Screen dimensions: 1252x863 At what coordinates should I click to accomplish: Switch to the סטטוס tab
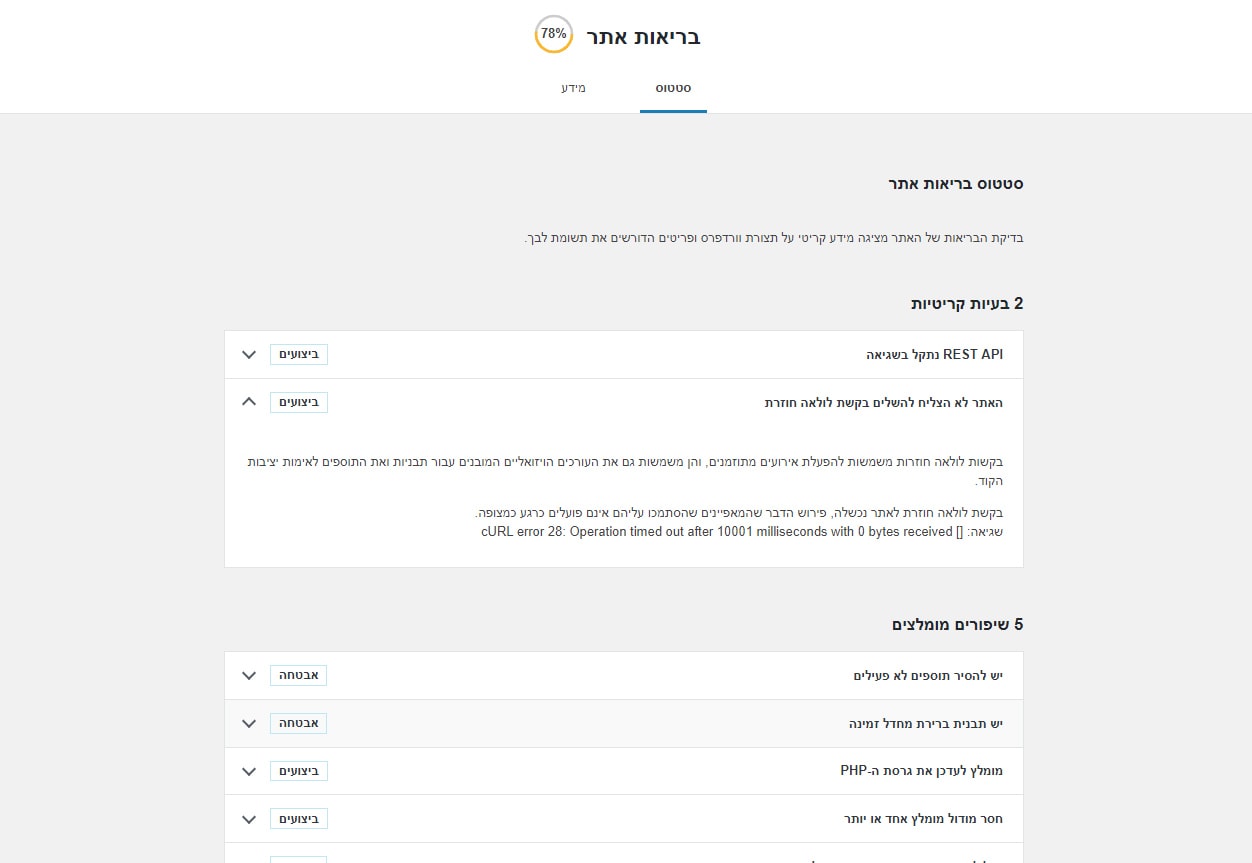tap(673, 89)
